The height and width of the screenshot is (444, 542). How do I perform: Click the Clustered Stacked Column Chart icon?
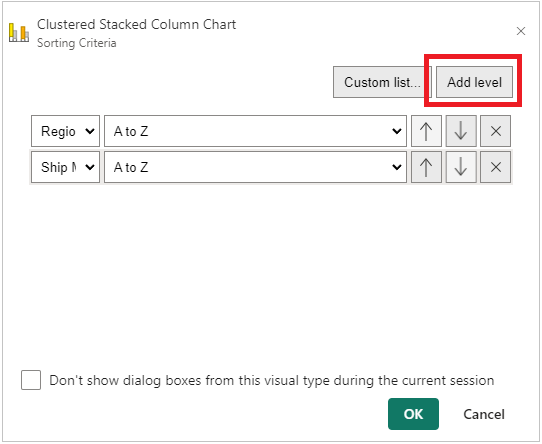click(x=19, y=33)
